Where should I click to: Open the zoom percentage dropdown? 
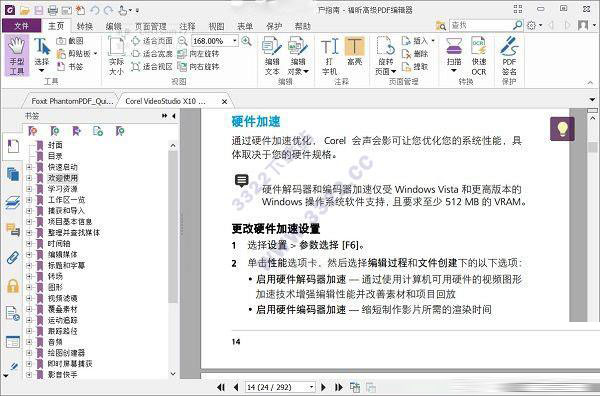pyautogui.click(x=235, y=41)
